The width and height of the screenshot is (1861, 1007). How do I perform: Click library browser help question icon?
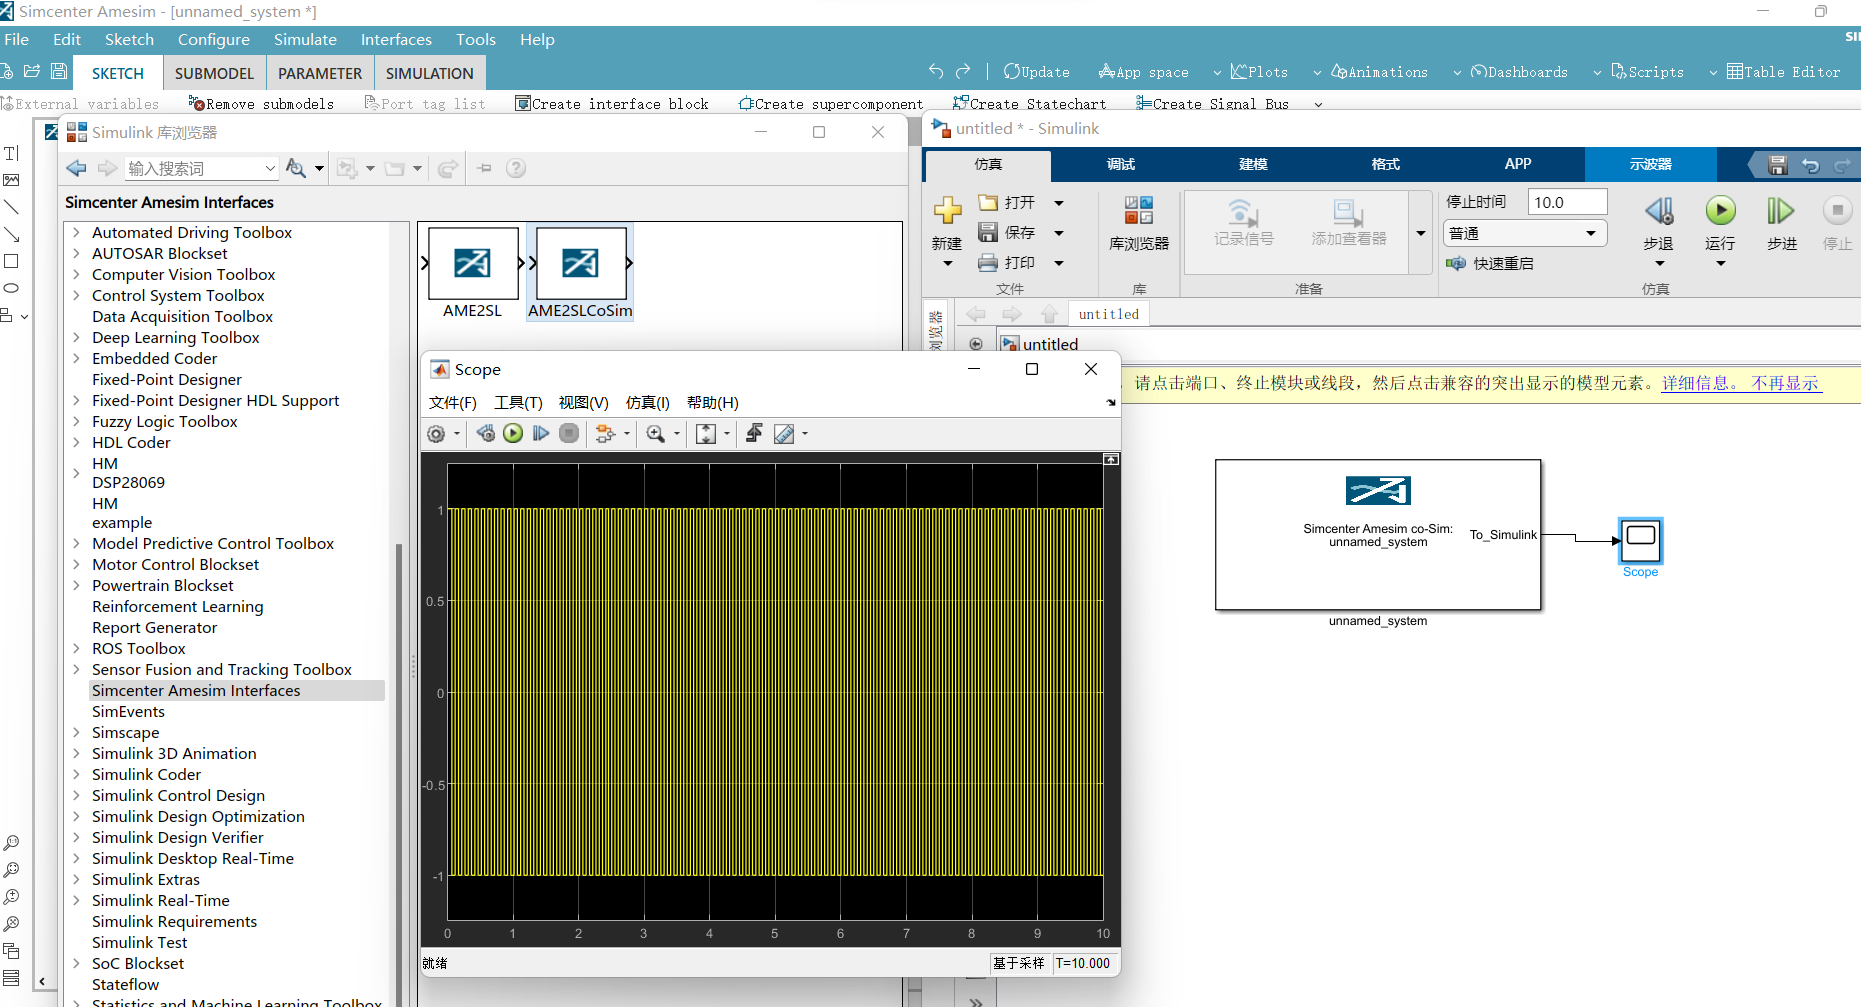coord(516,168)
